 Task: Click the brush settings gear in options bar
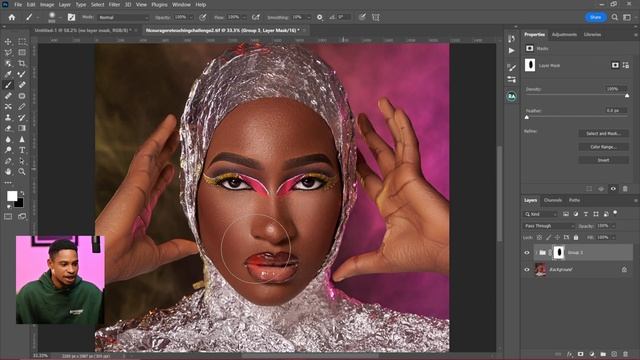320,17
